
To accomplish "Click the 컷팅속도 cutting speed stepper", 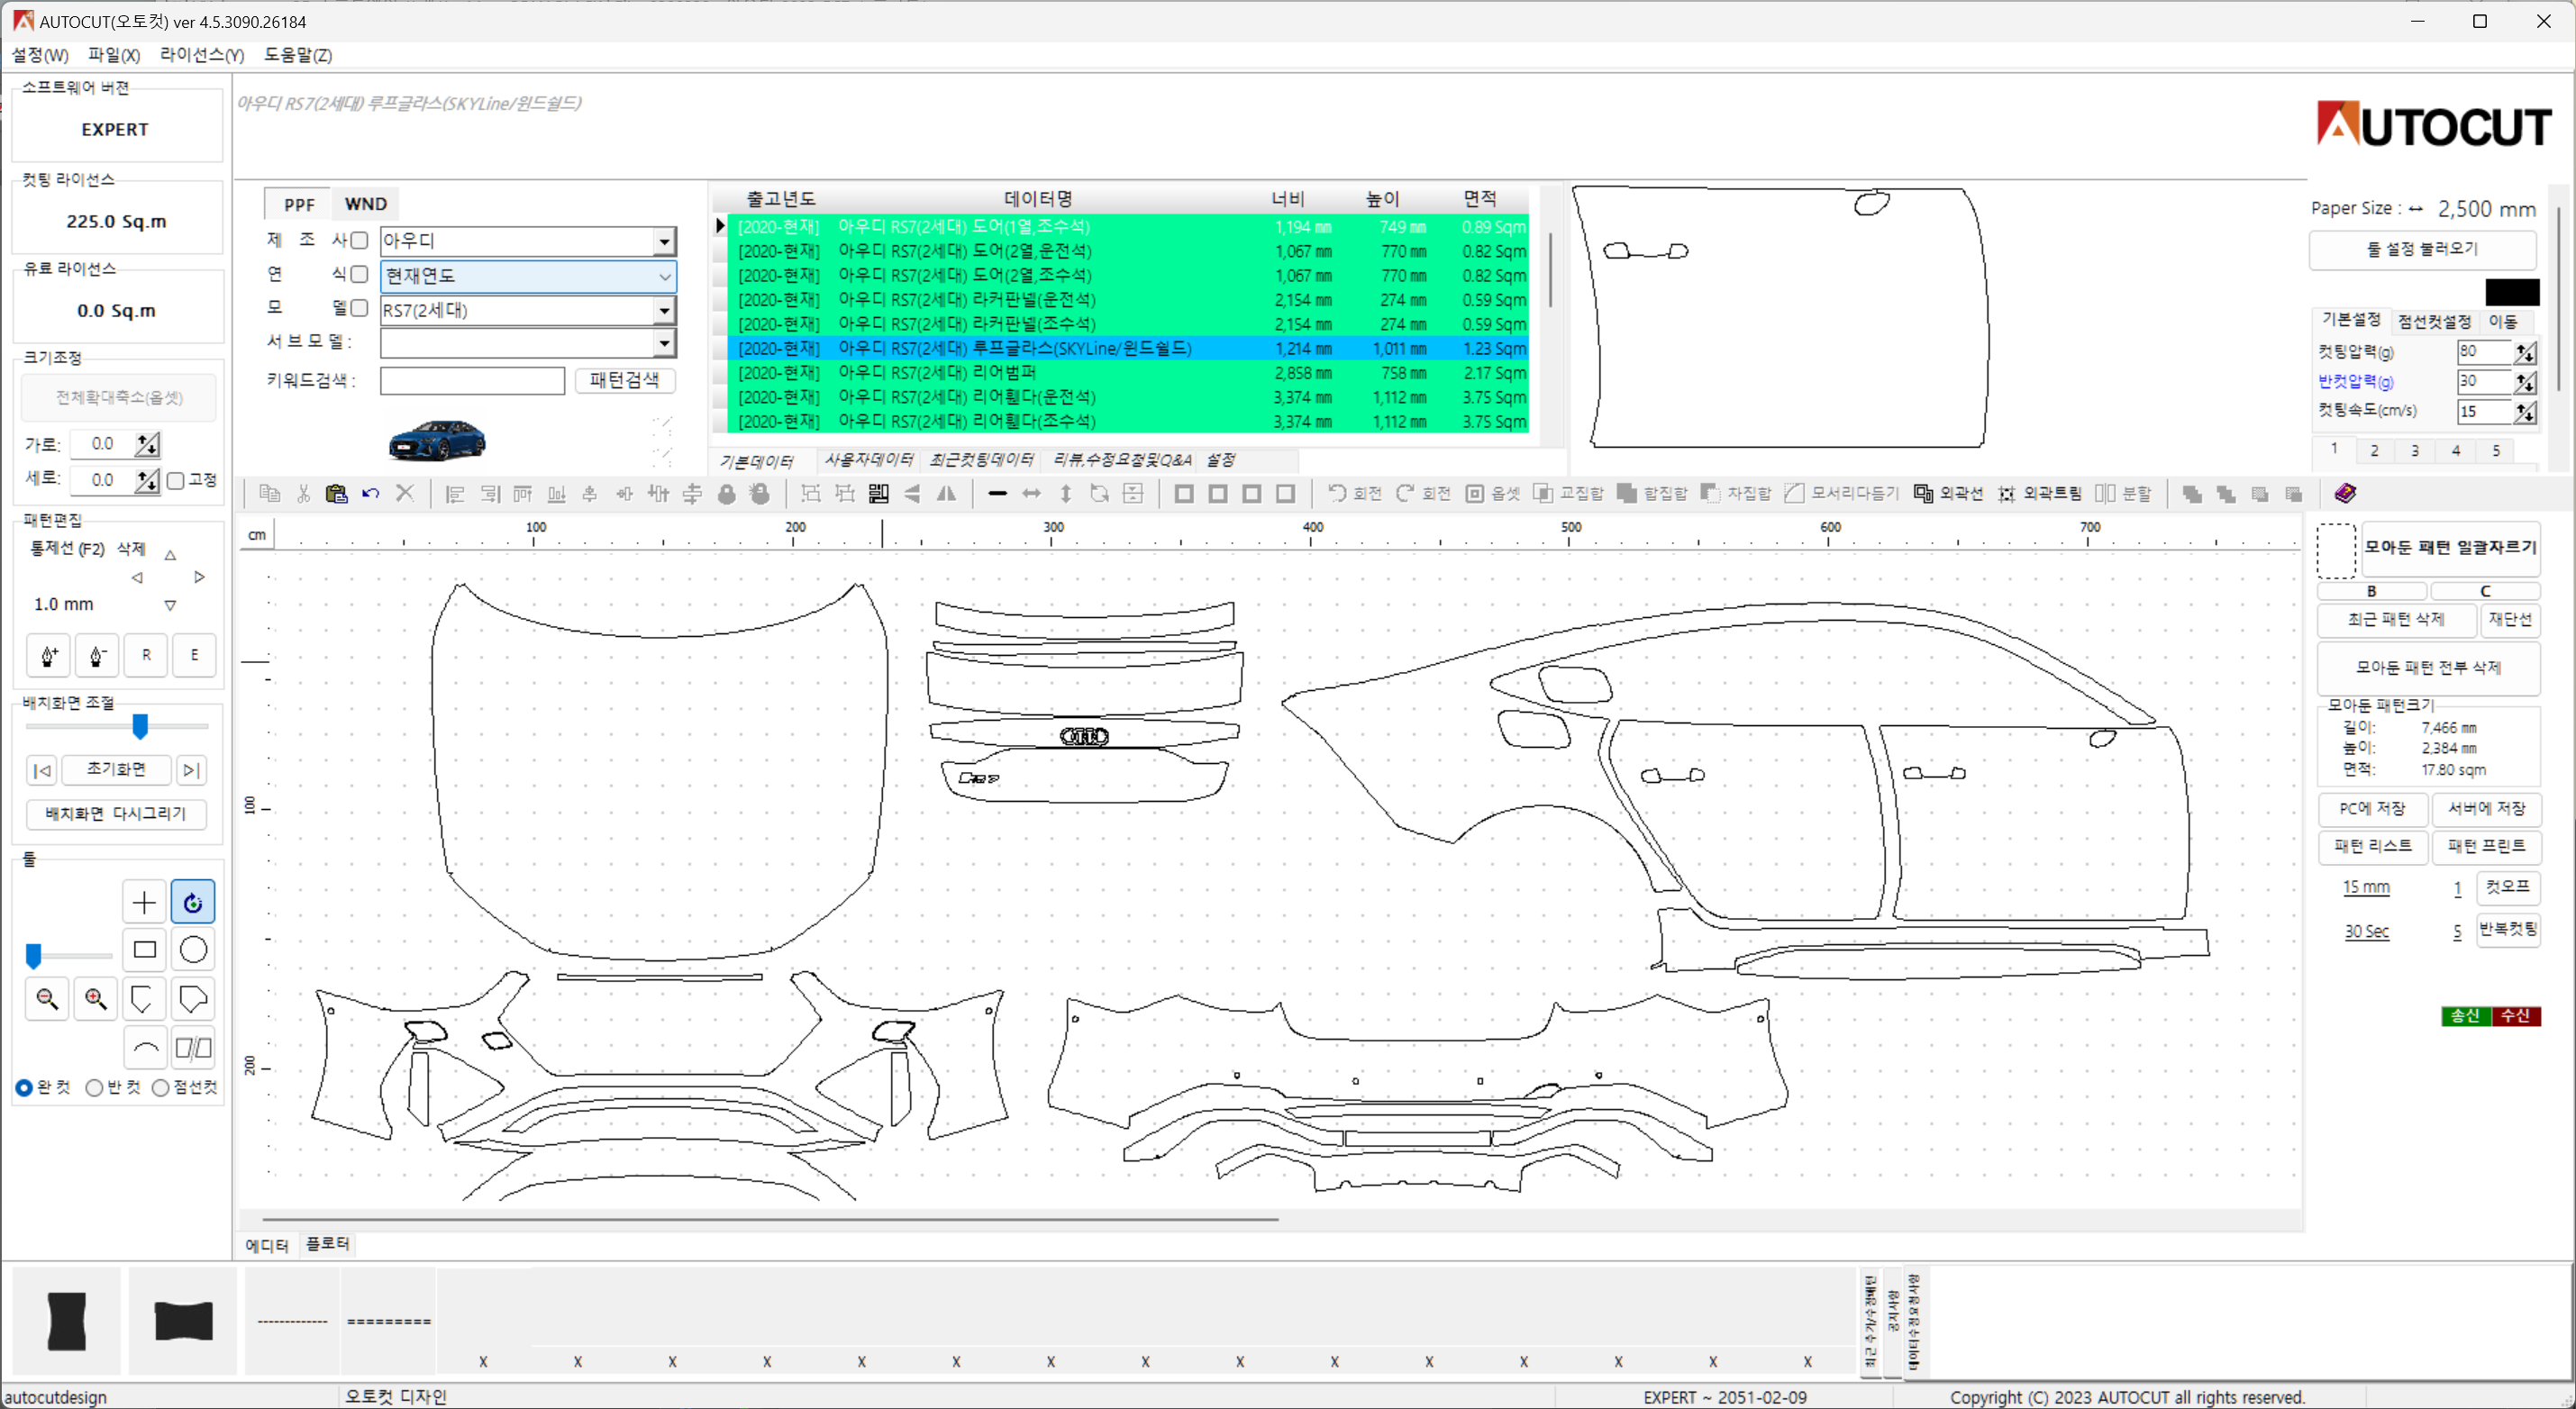I will tap(2525, 411).
